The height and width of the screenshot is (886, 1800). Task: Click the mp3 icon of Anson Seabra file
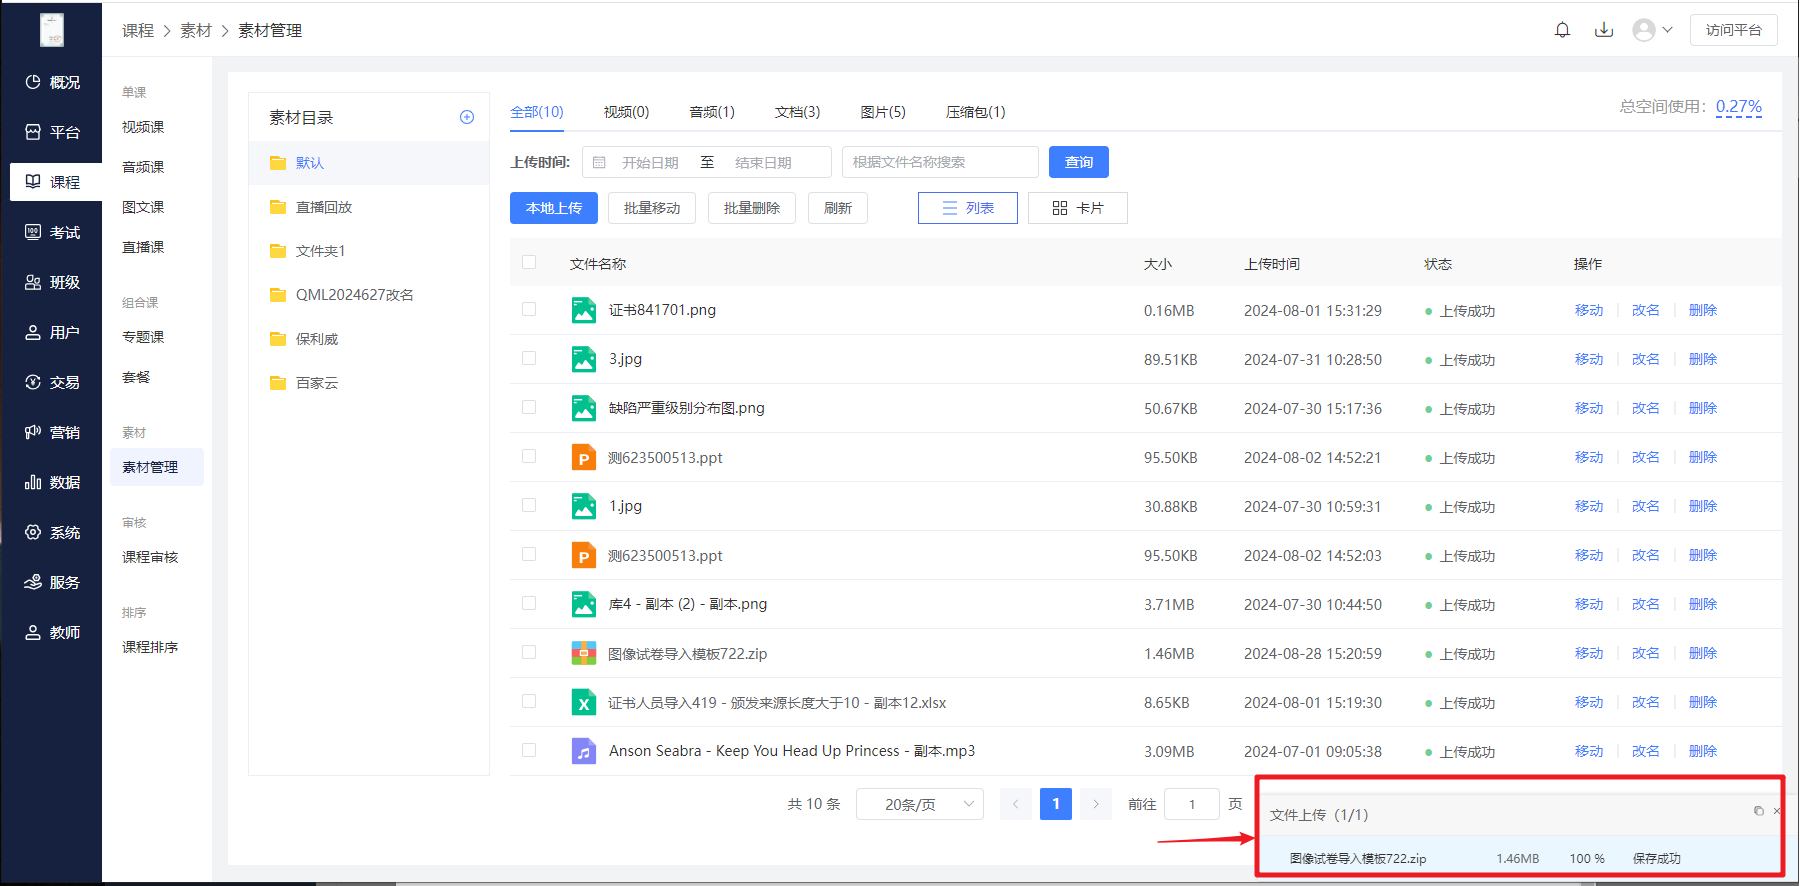(x=584, y=751)
